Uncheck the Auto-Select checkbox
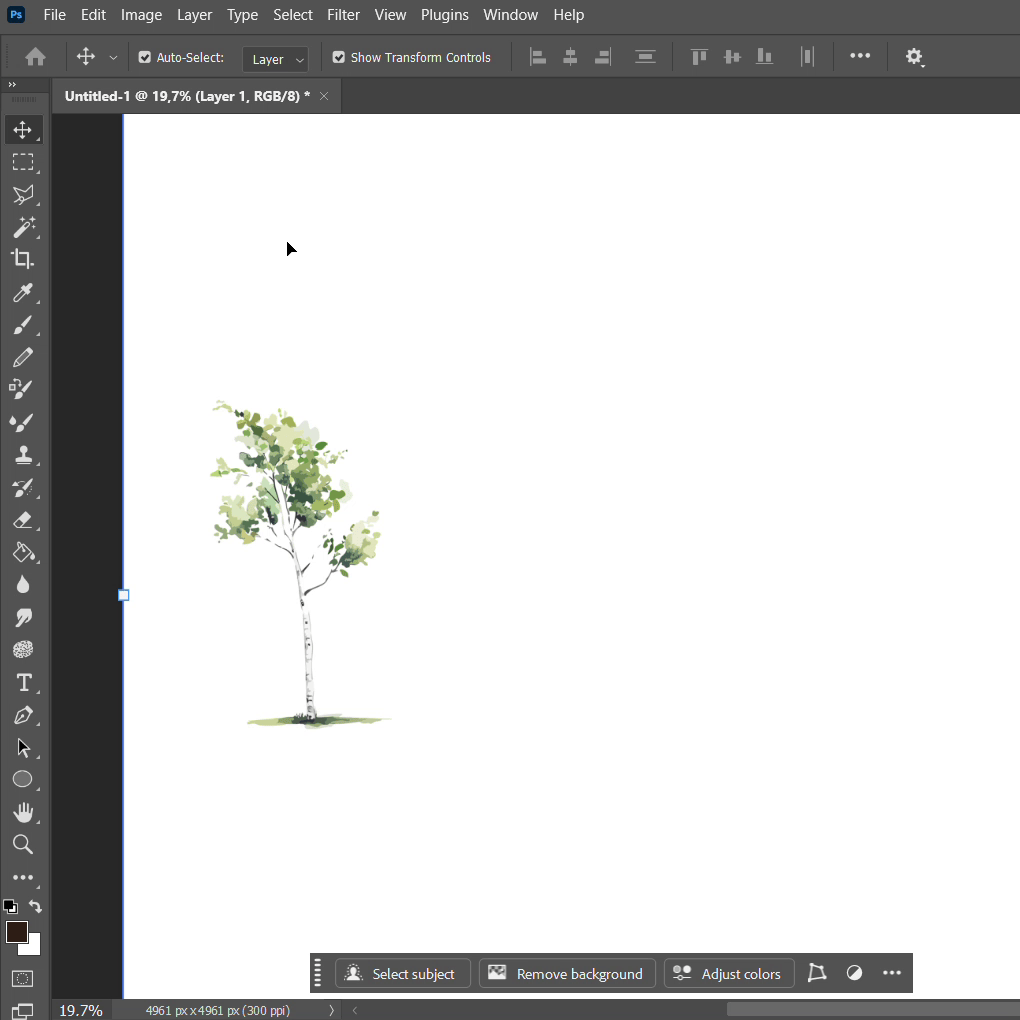The width and height of the screenshot is (1020, 1020). click(145, 58)
